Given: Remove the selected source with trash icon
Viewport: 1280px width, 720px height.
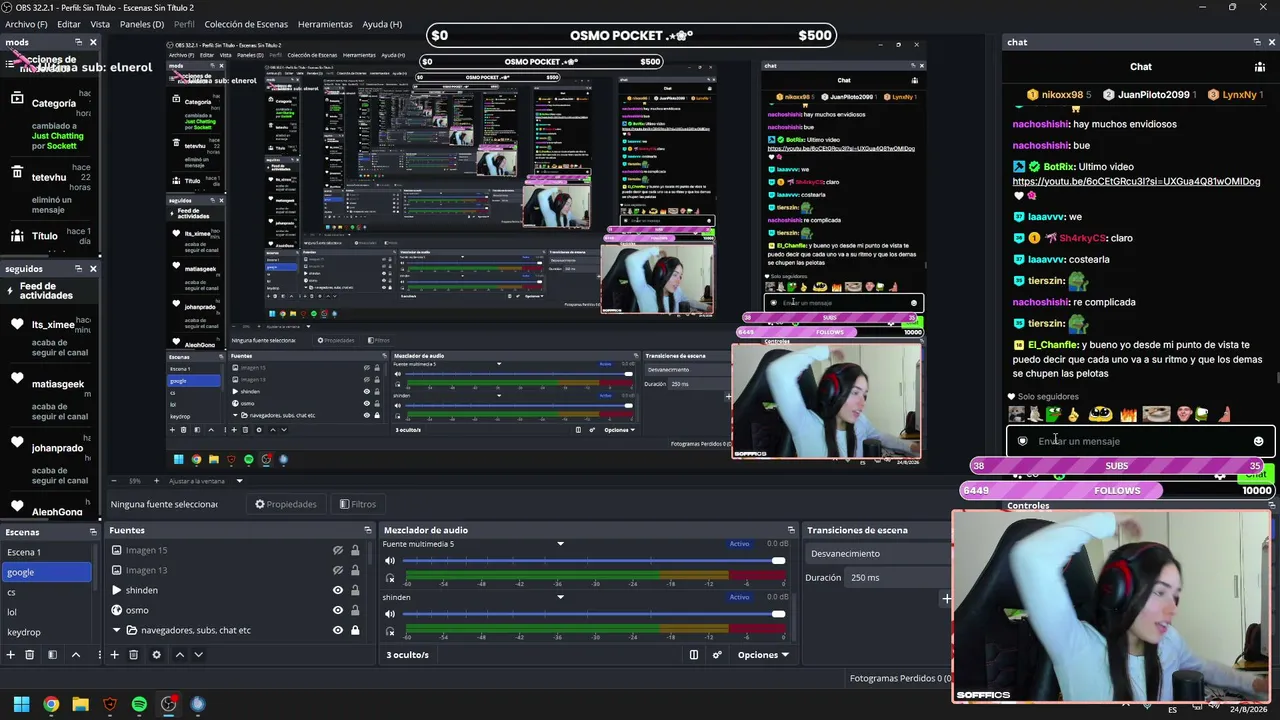Looking at the screenshot, I should point(133,655).
